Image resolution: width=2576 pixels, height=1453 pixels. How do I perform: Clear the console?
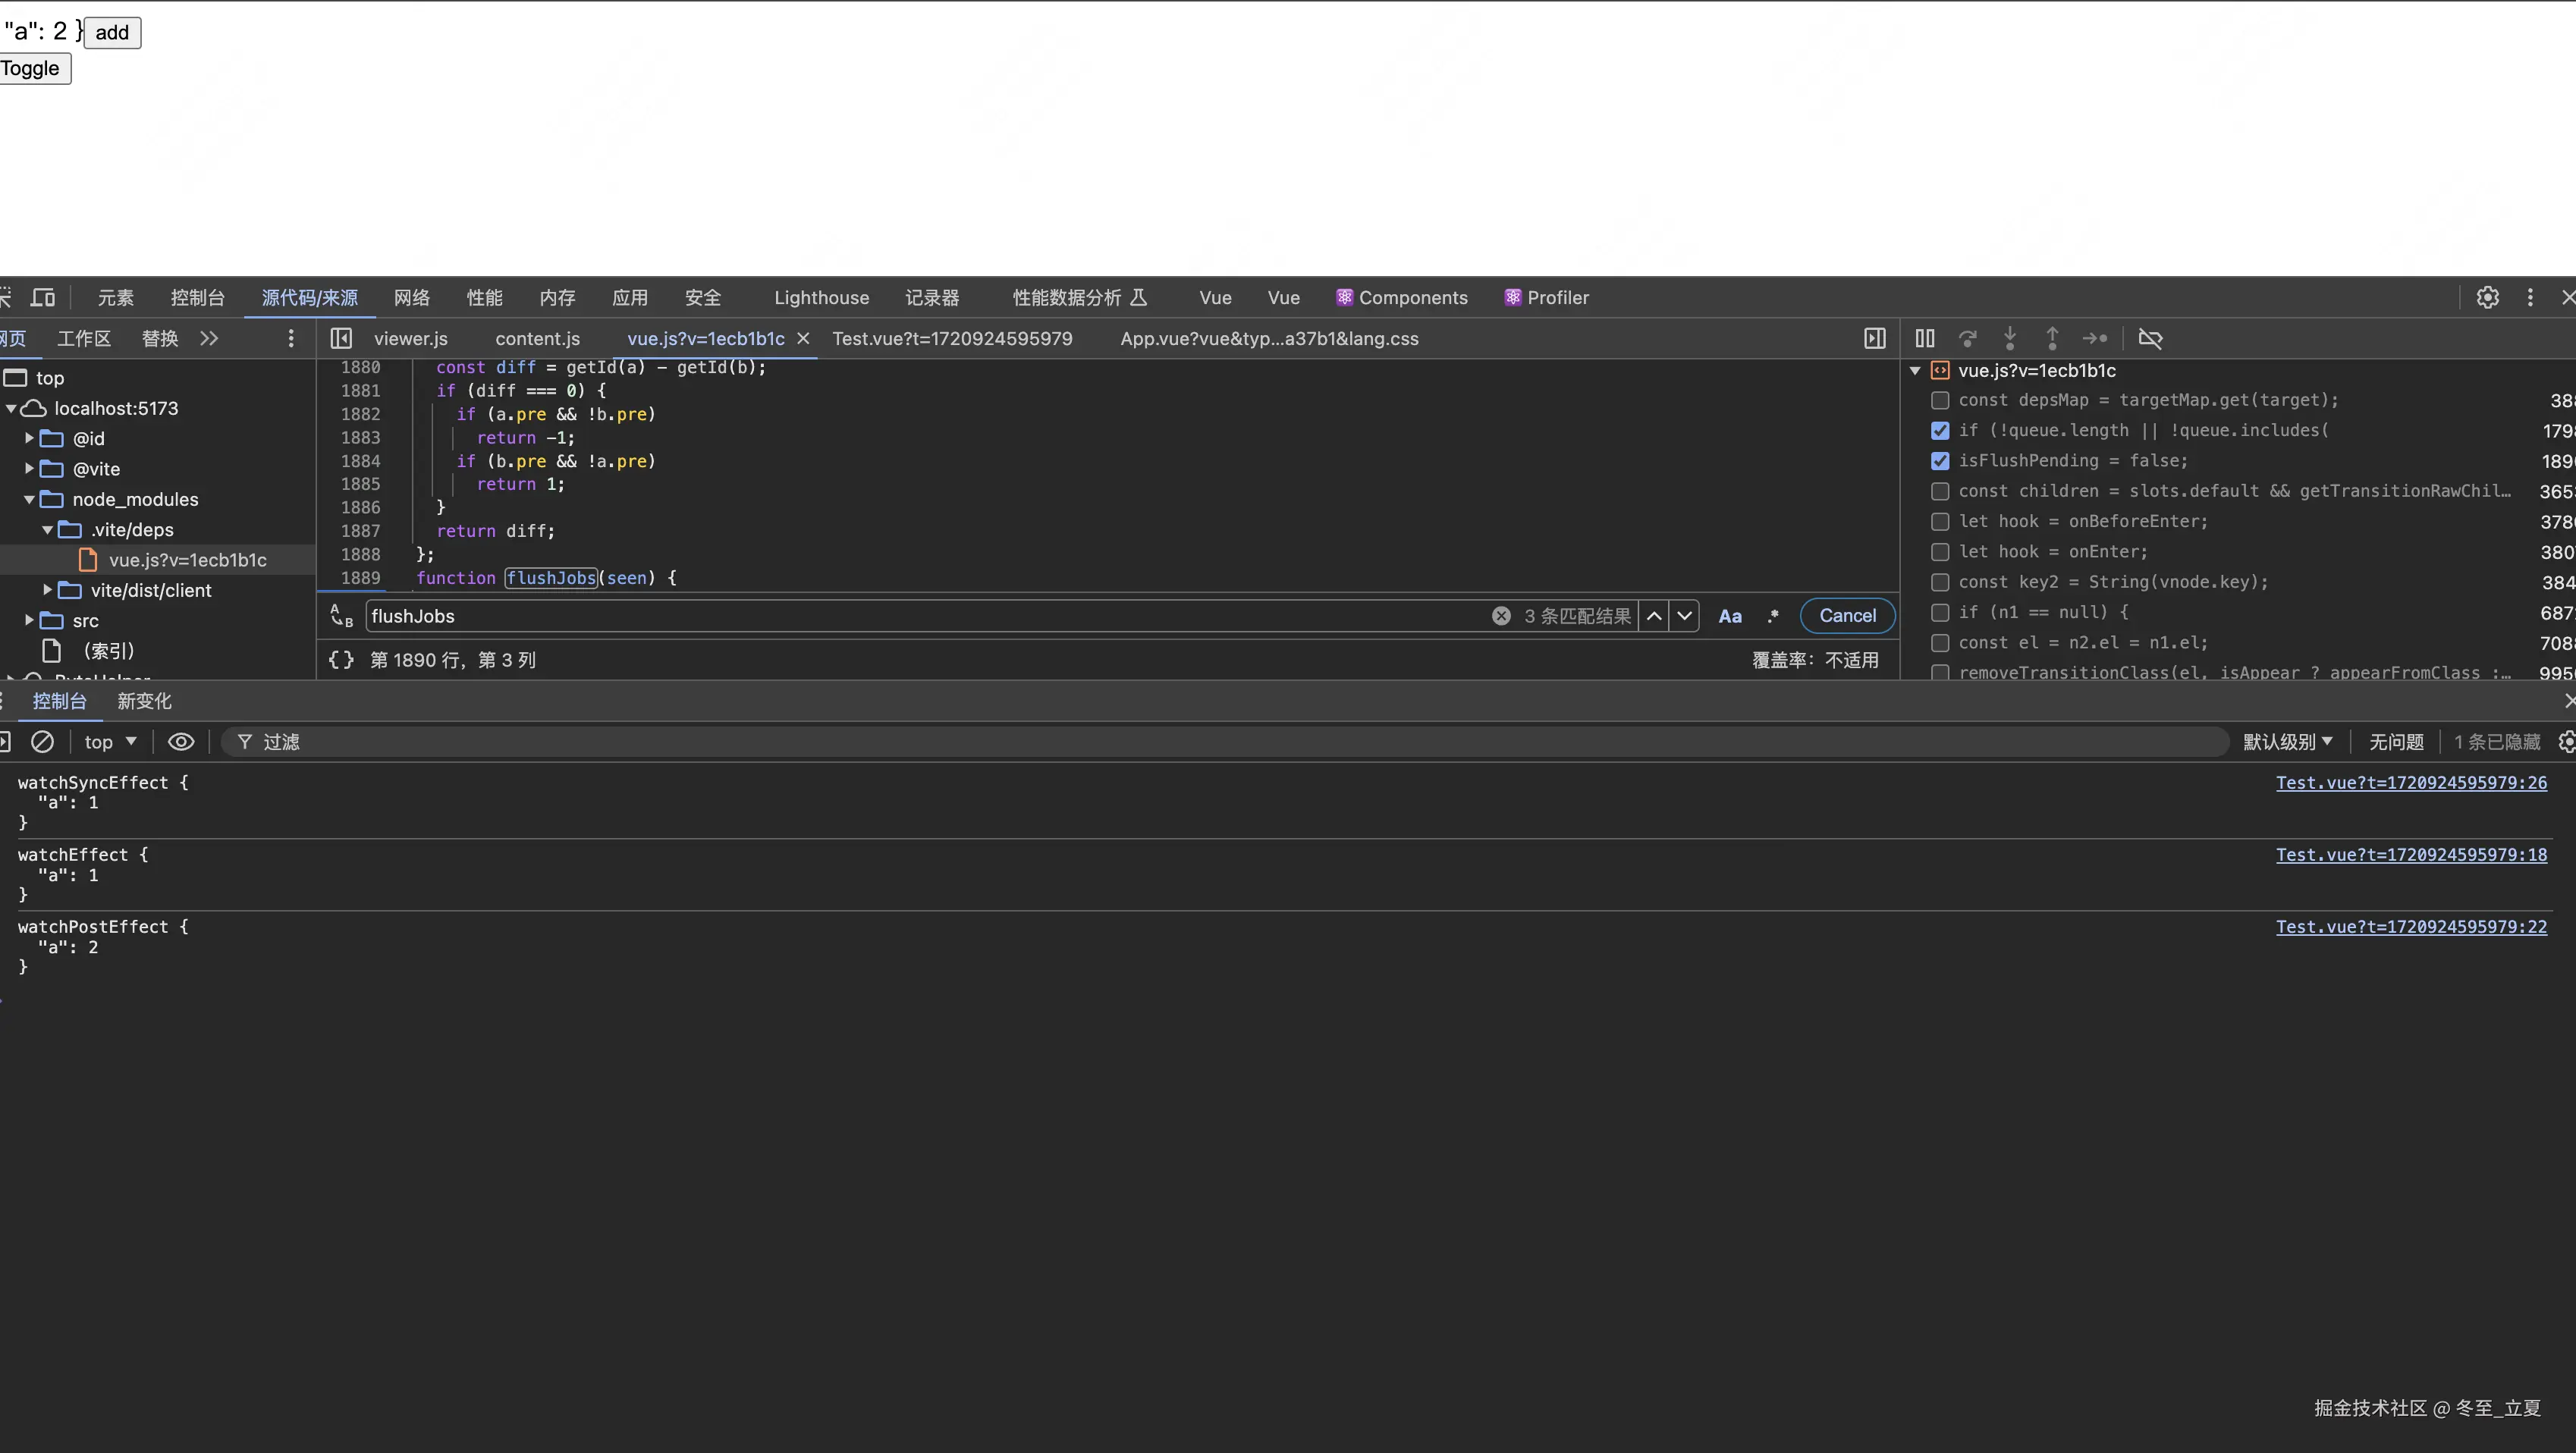[42, 741]
